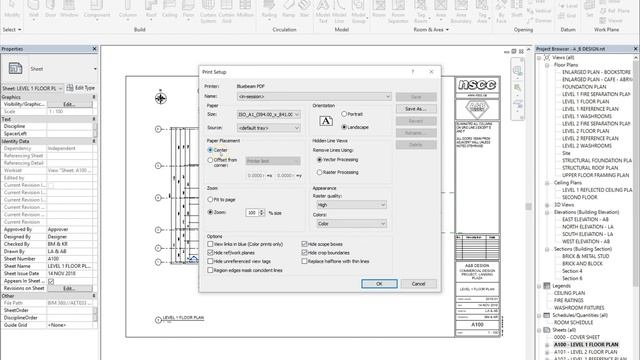This screenshot has height=360, width=640.
Task: Select the Mullion tool
Action: tap(245, 9)
